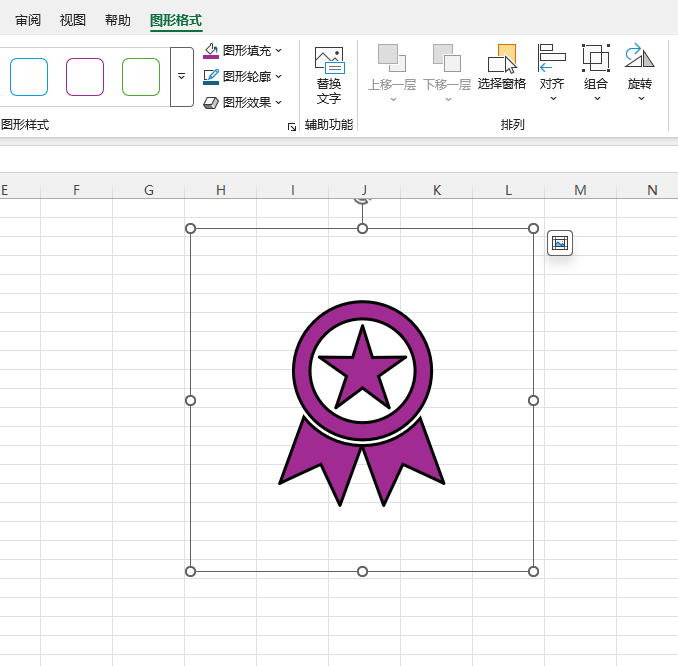This screenshot has height=666, width=678.
Task: Click the 下移一层 send backward icon
Action: click(x=447, y=58)
